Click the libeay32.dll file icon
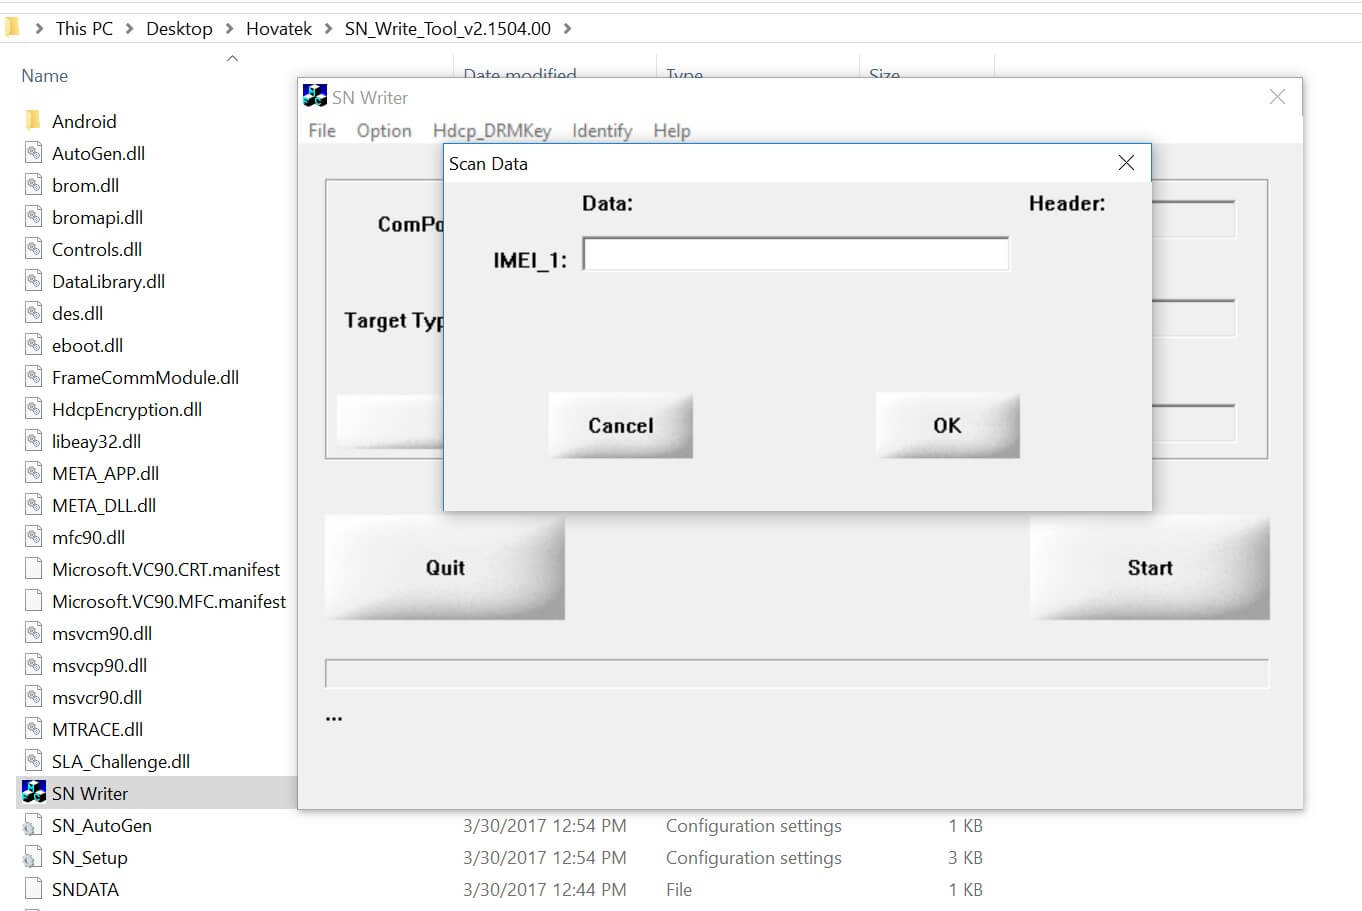 pyautogui.click(x=33, y=441)
